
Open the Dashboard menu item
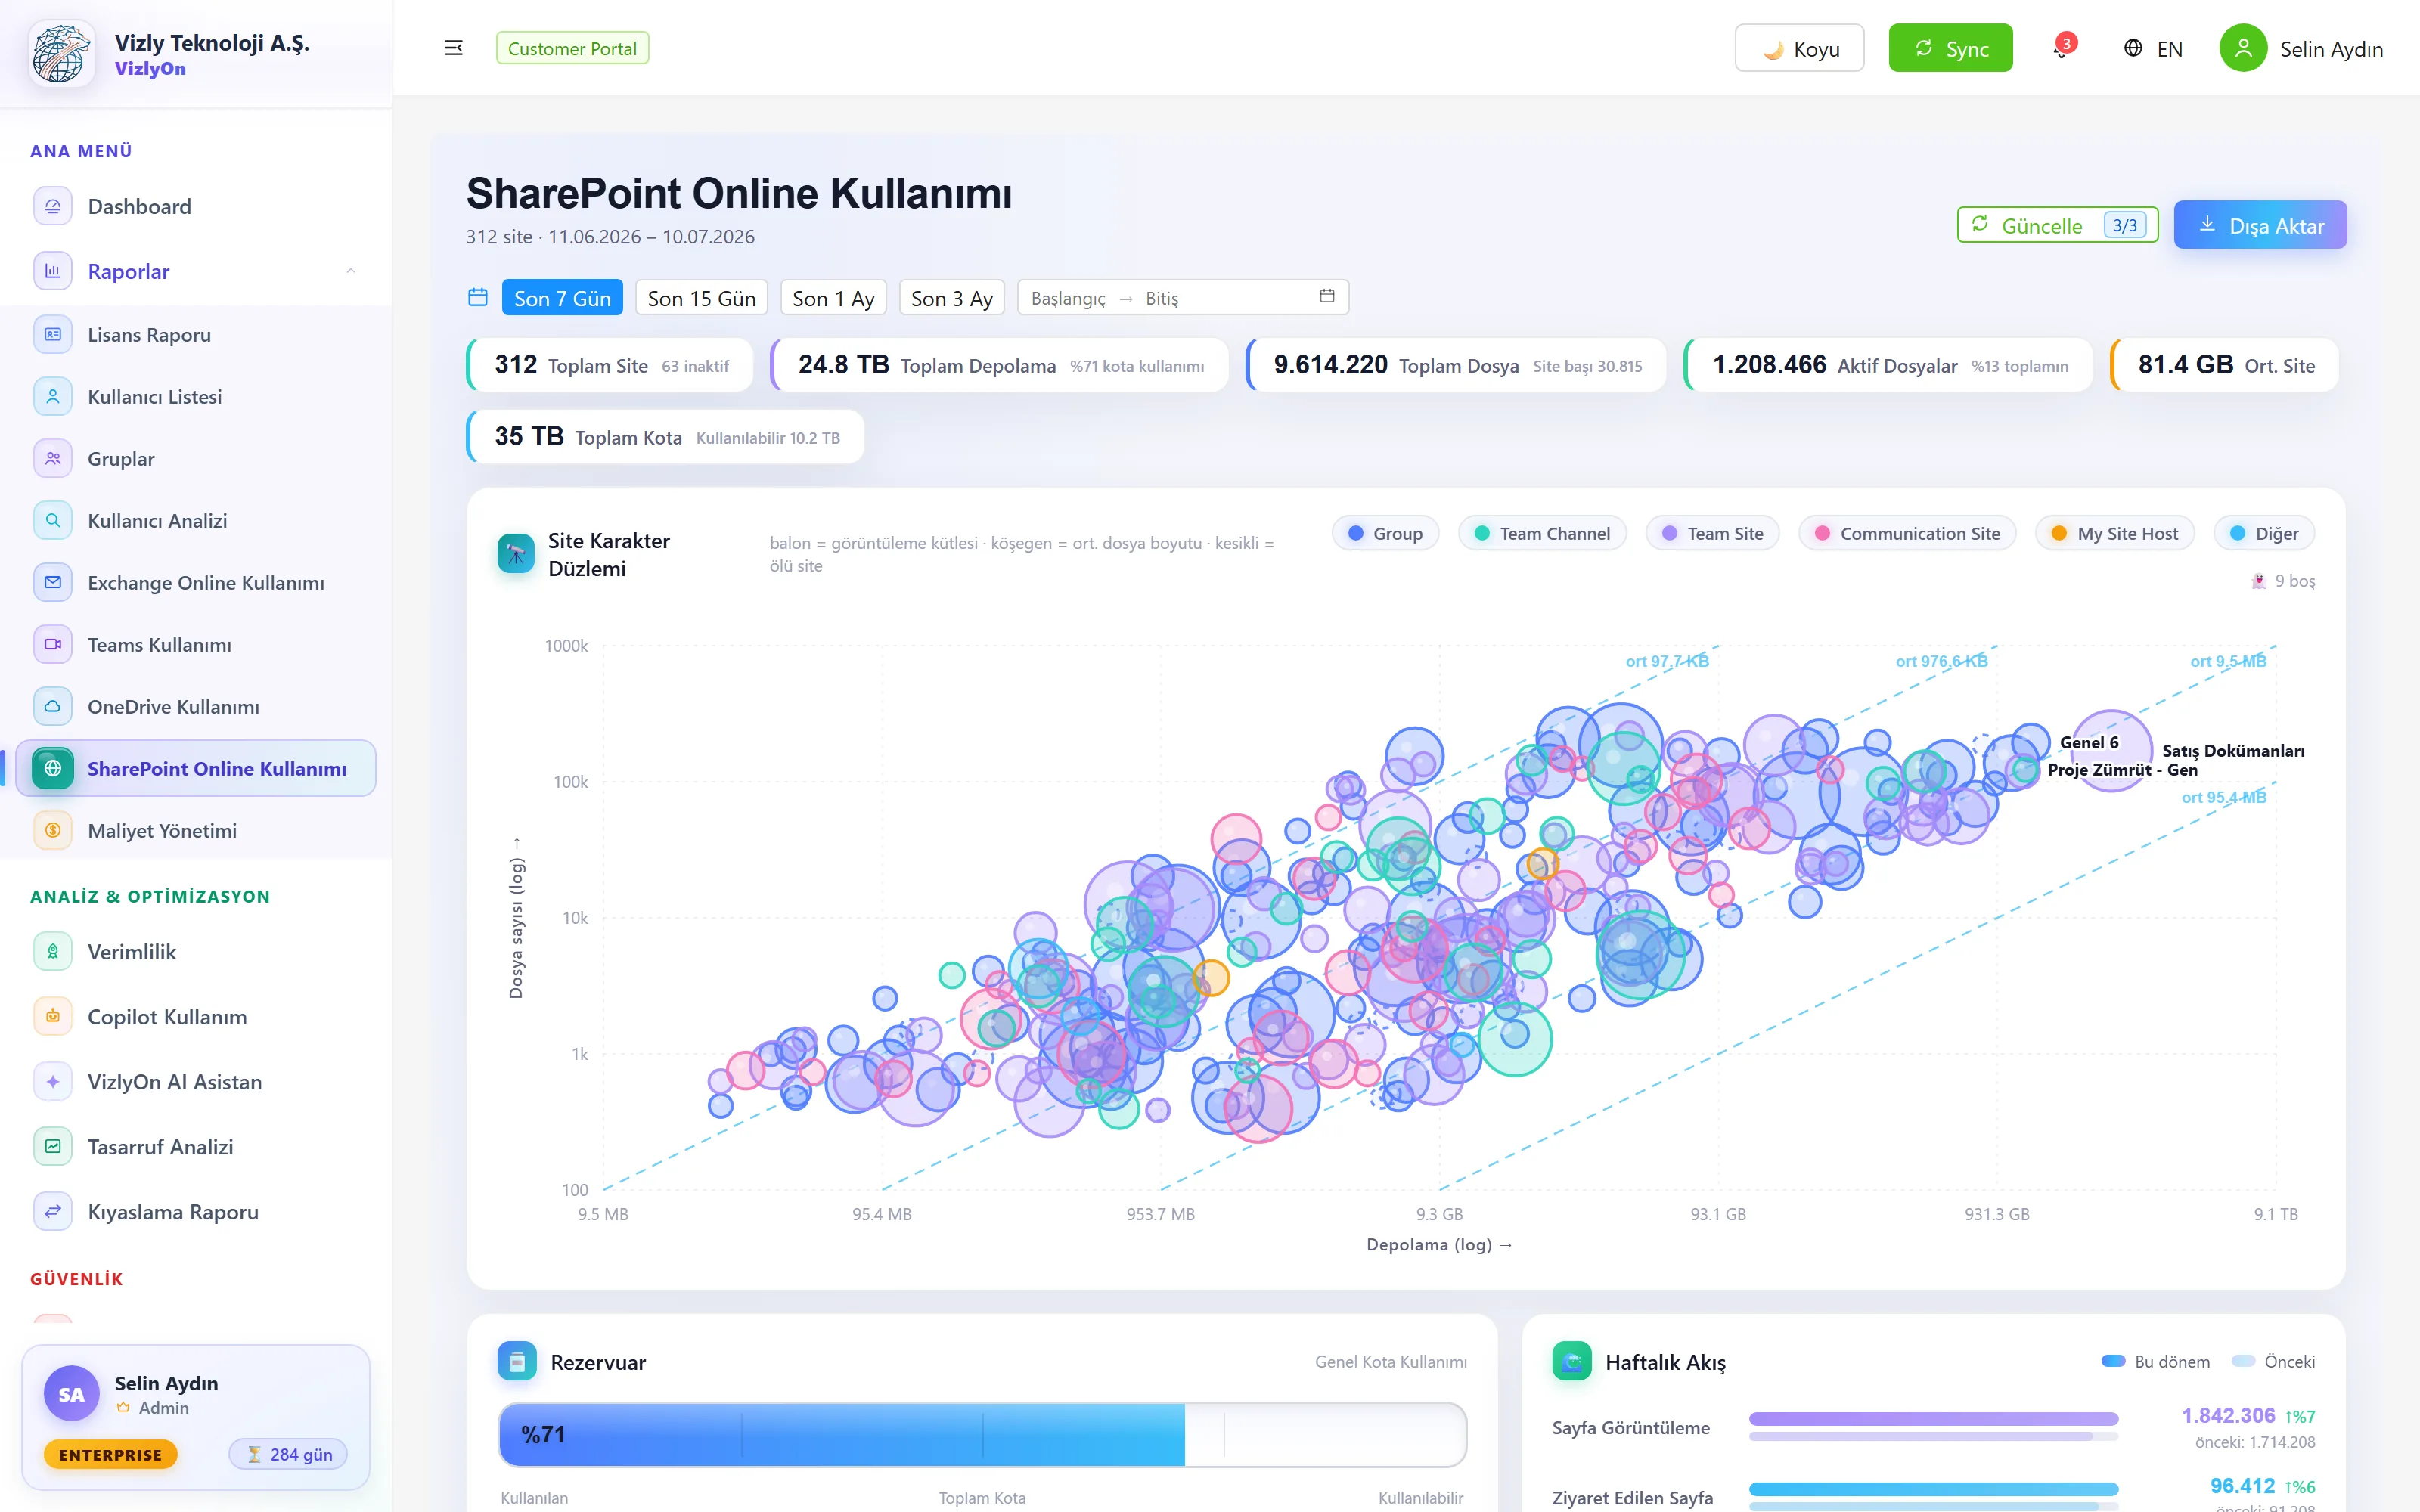(196, 206)
